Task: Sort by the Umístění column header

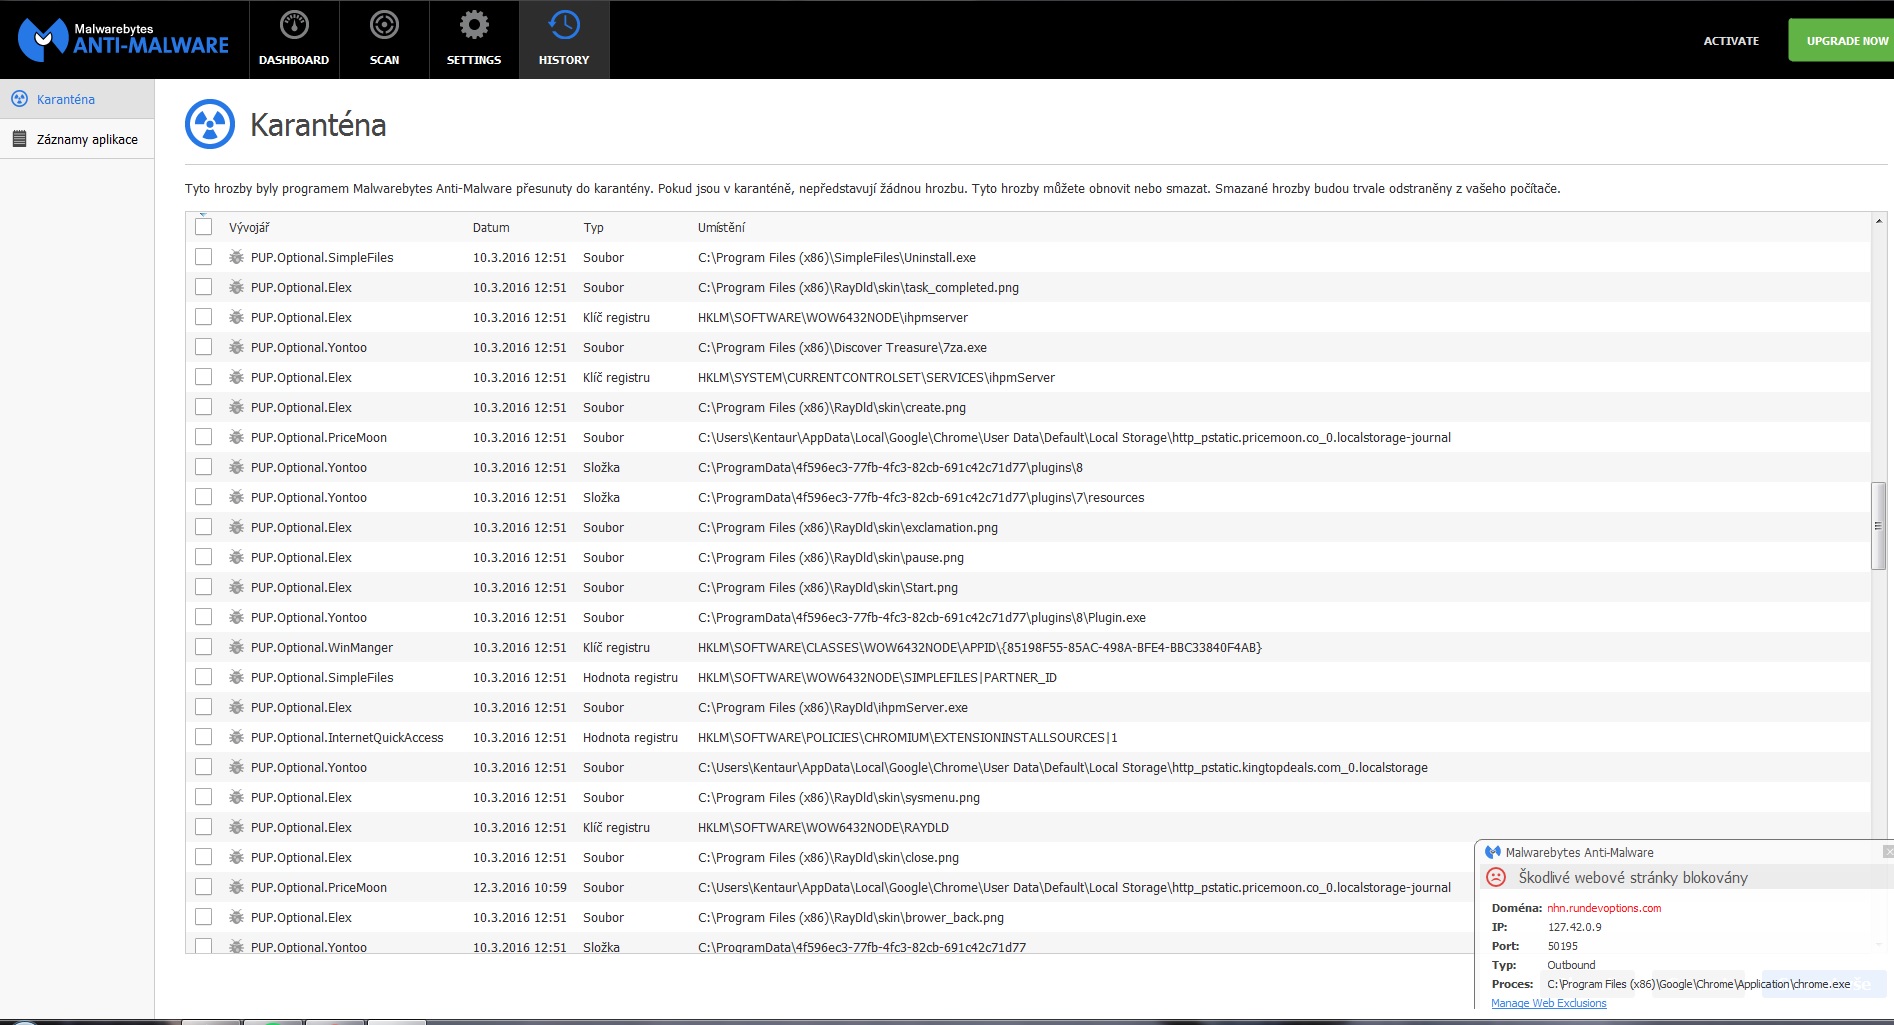Action: click(721, 227)
